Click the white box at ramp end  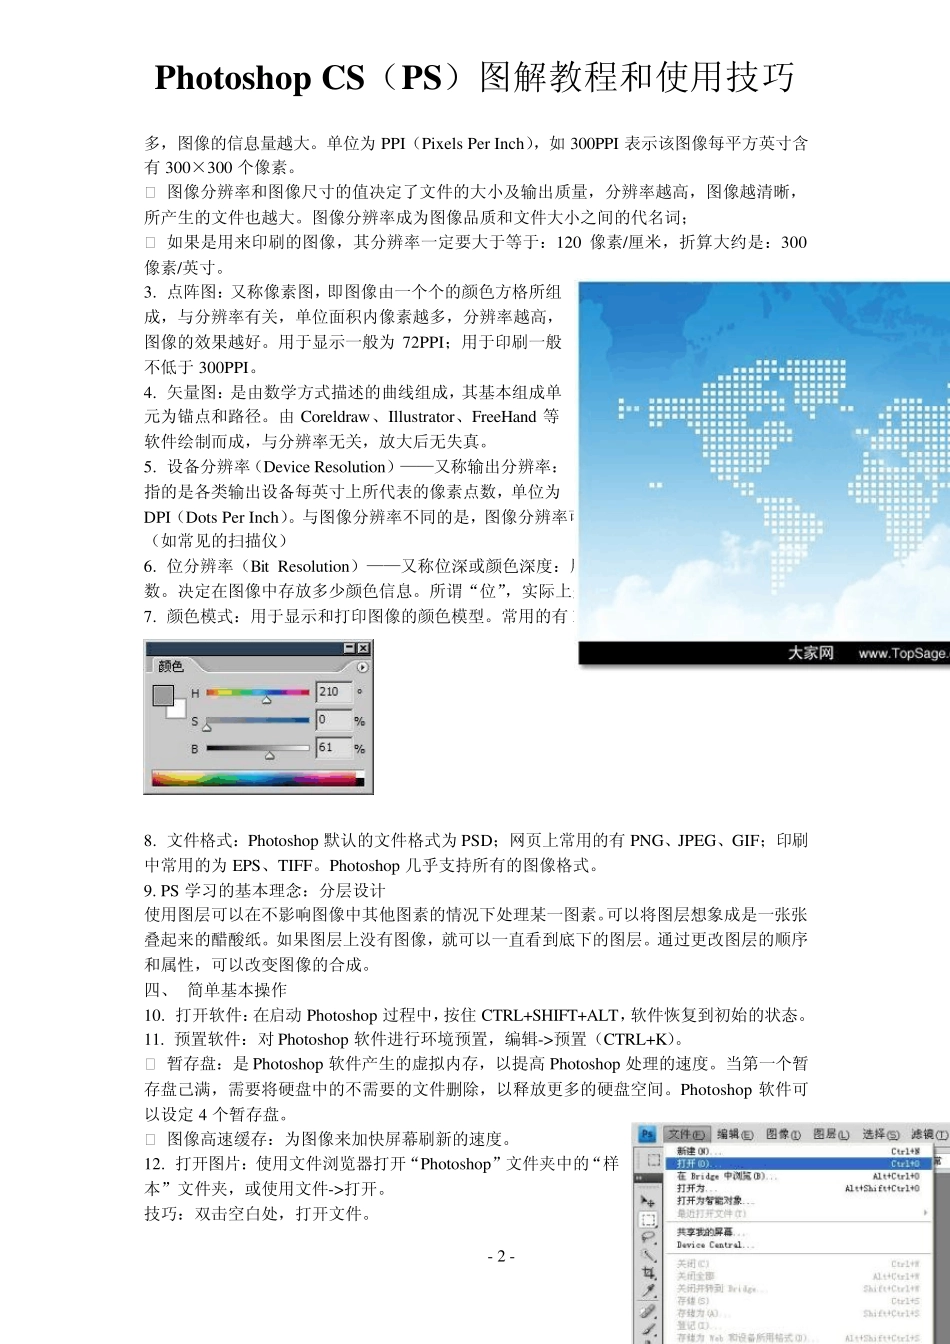coord(360,774)
